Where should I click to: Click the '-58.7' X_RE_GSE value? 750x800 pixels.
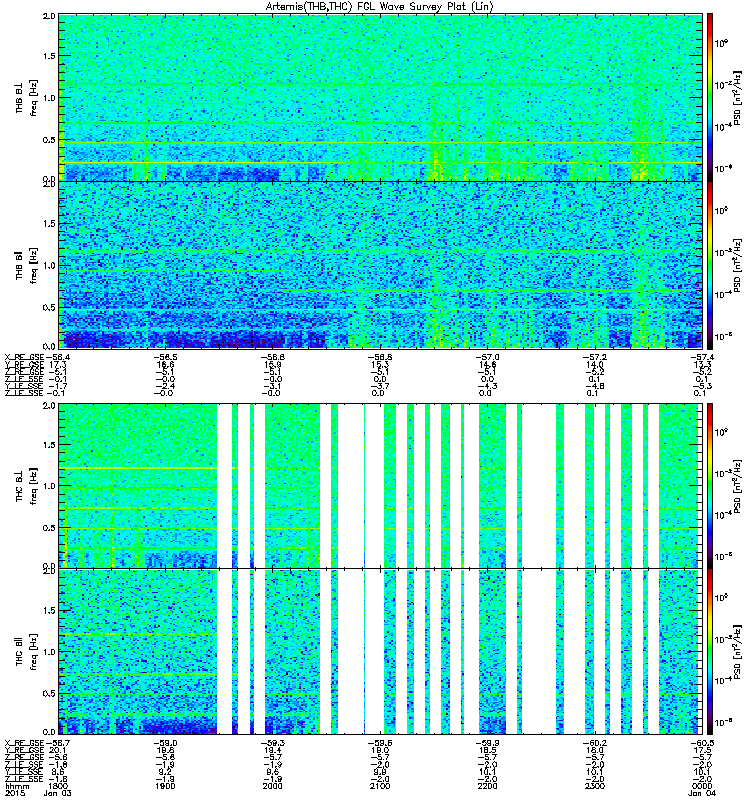[x=58, y=743]
